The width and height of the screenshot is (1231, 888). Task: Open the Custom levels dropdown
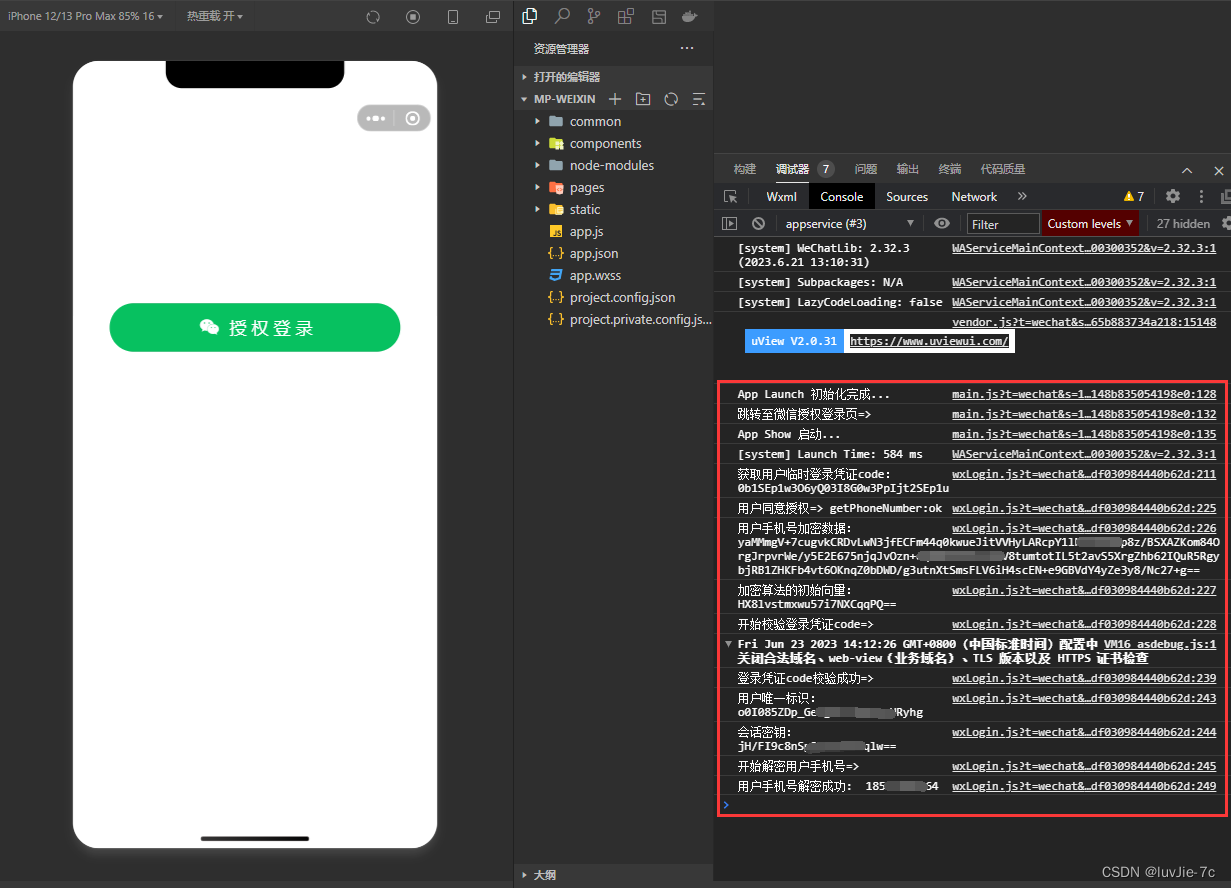[x=1088, y=223]
